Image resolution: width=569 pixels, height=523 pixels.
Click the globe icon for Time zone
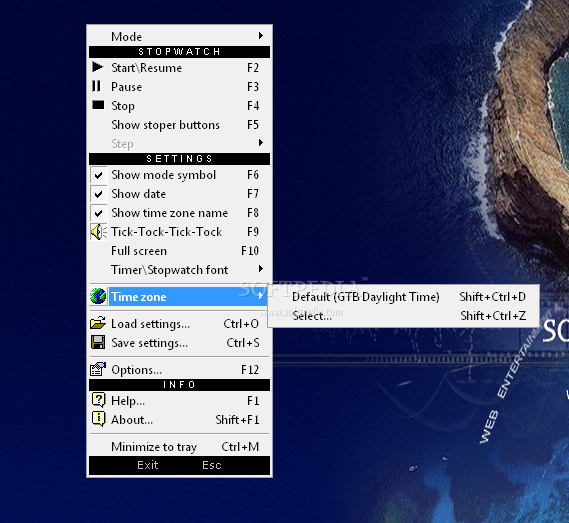tap(98, 296)
